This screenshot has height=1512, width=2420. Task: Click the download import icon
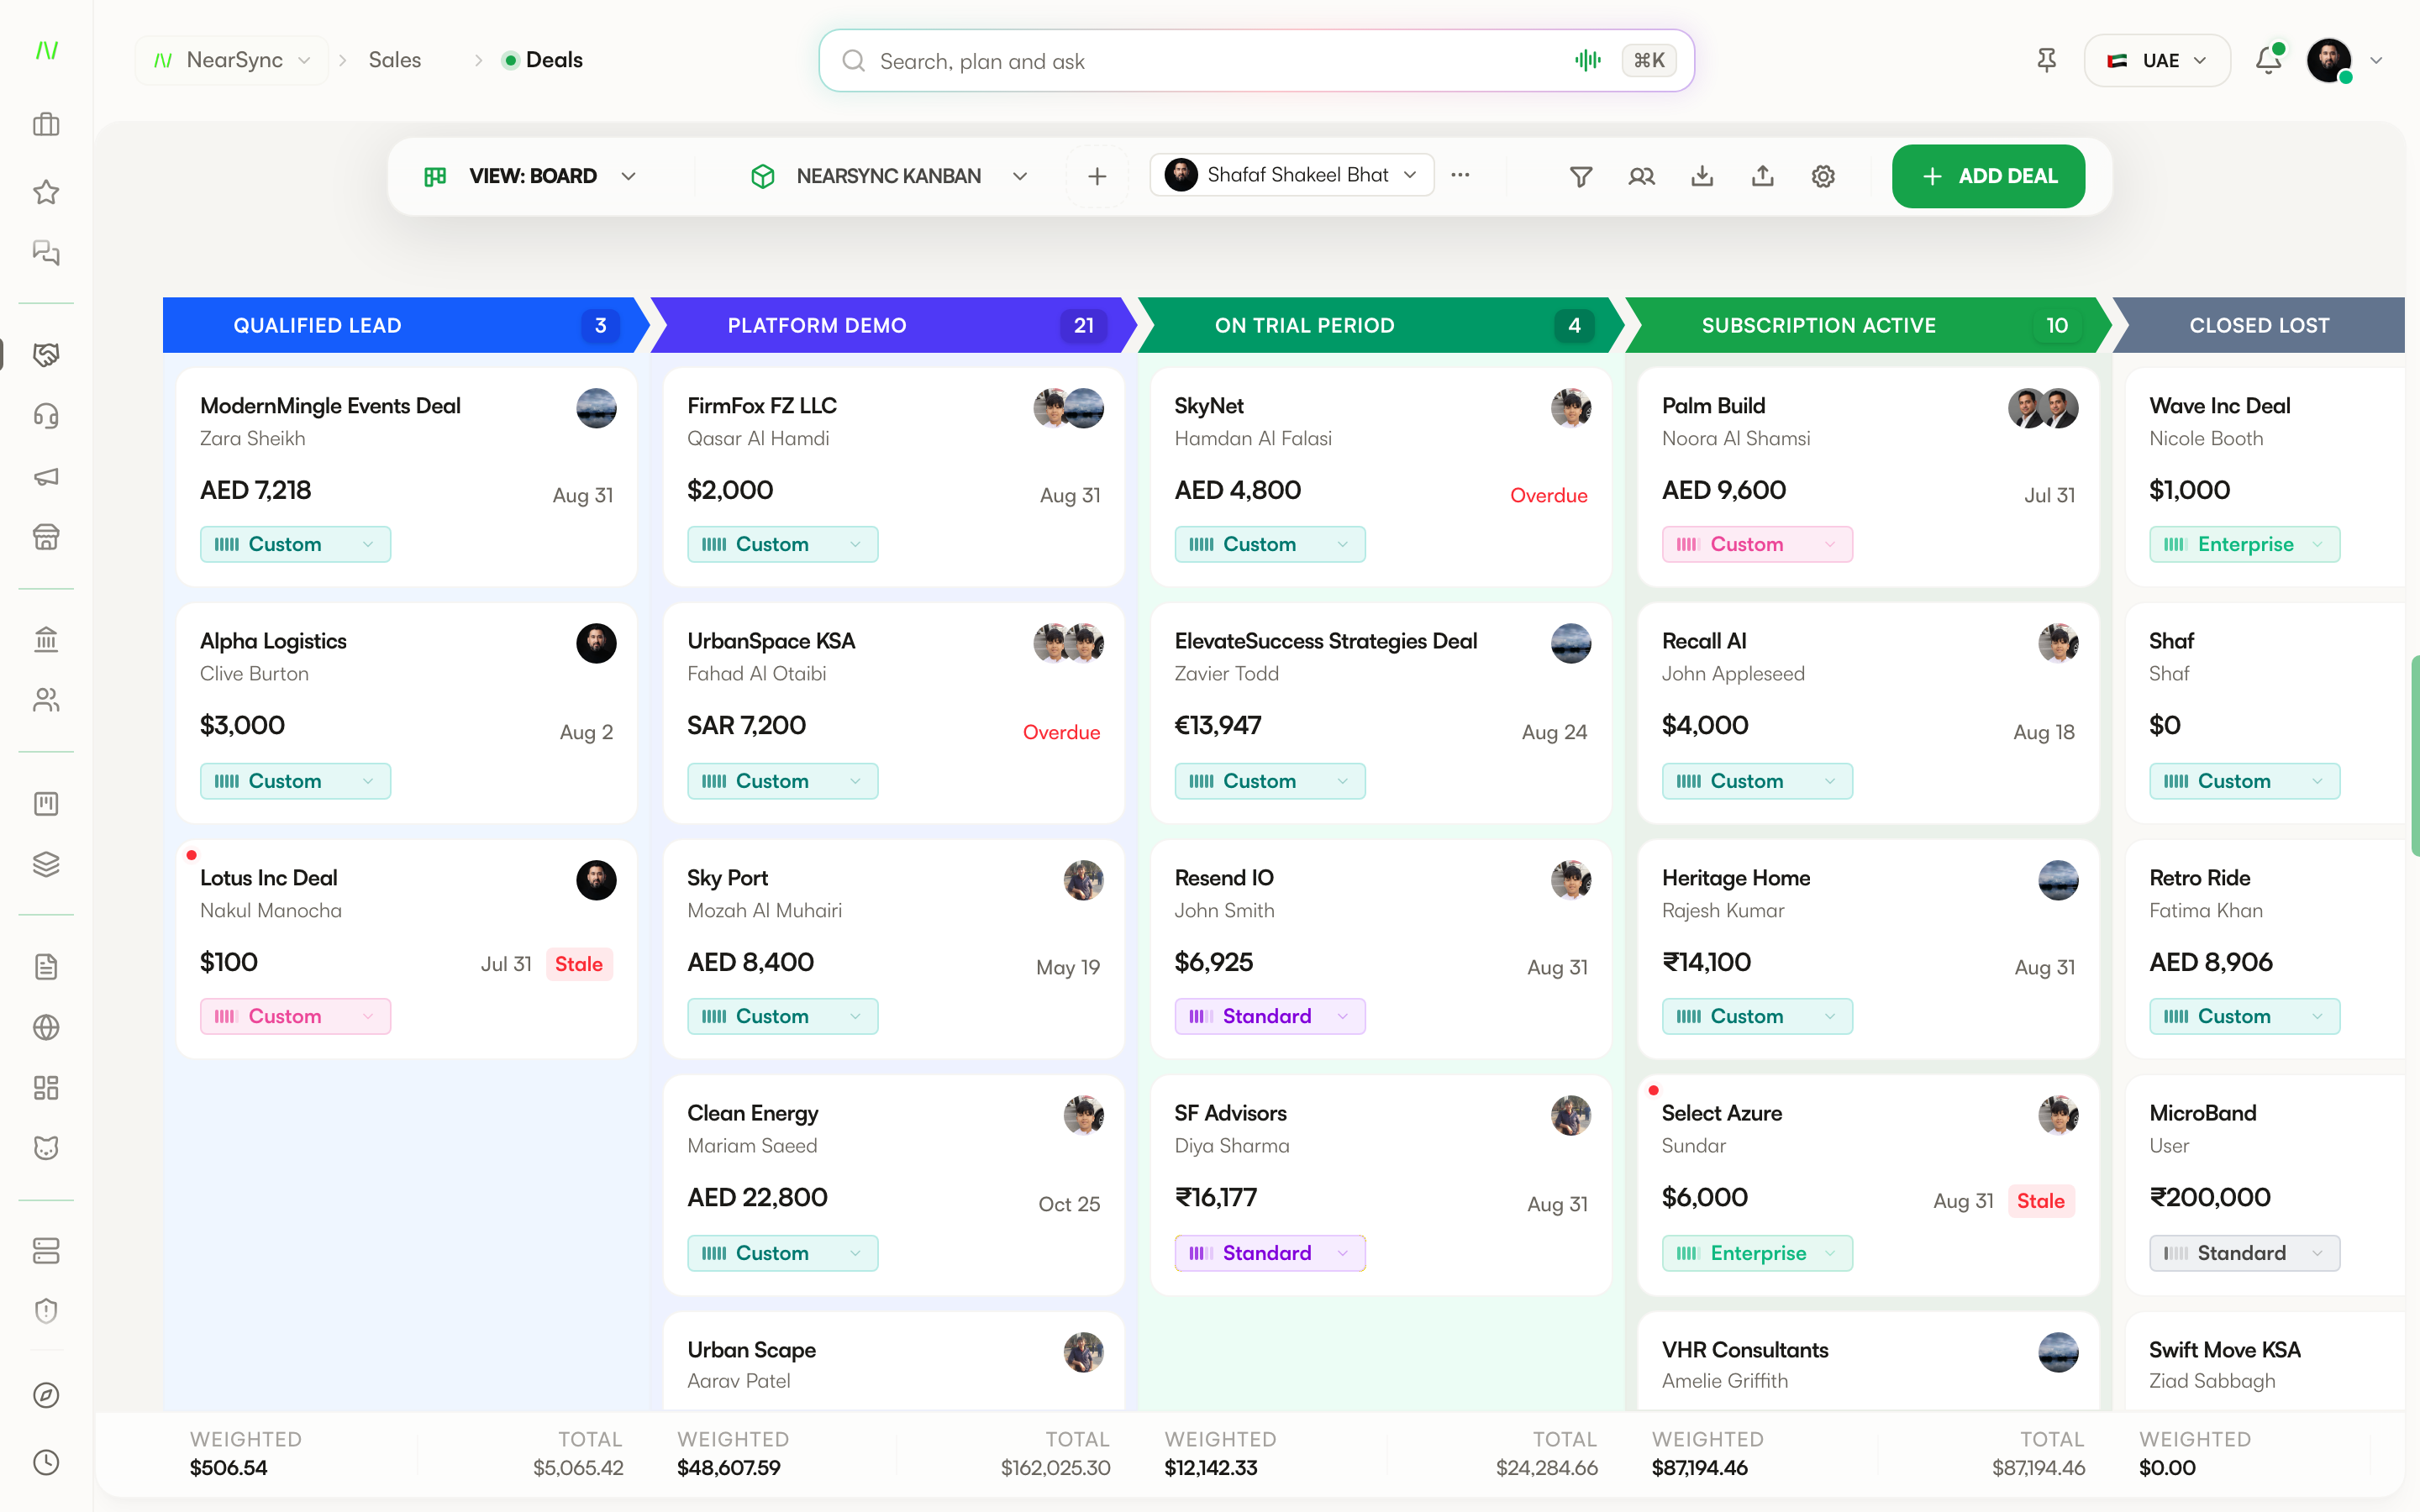click(1702, 176)
